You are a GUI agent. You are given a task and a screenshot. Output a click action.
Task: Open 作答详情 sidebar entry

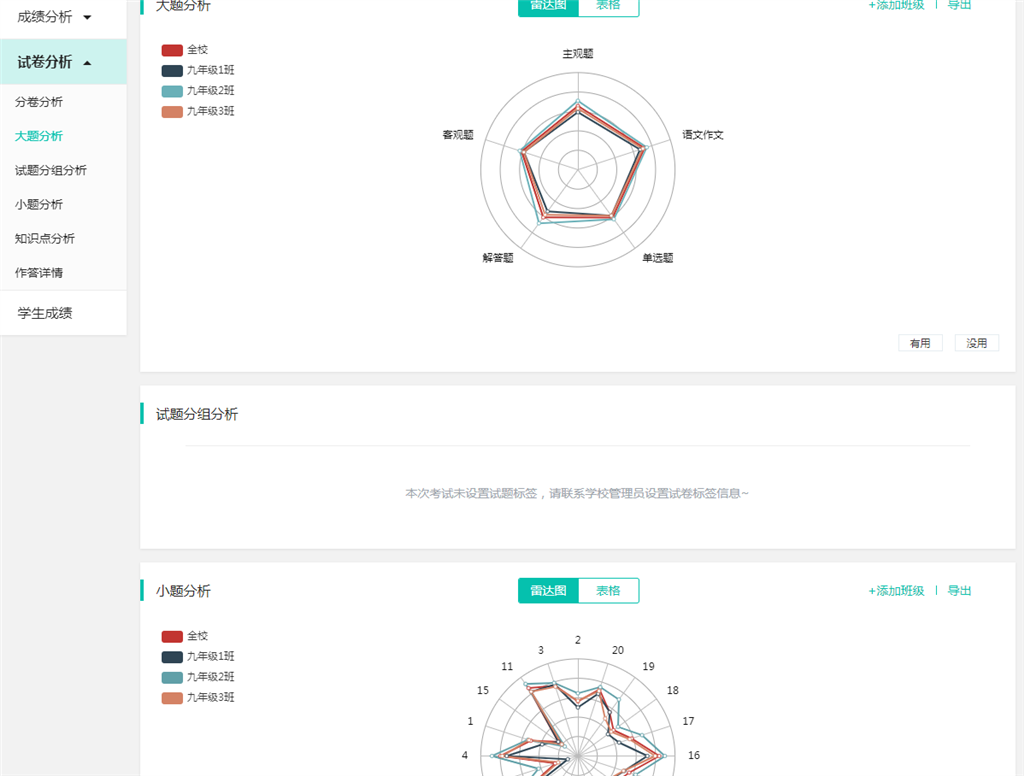pyautogui.click(x=39, y=273)
